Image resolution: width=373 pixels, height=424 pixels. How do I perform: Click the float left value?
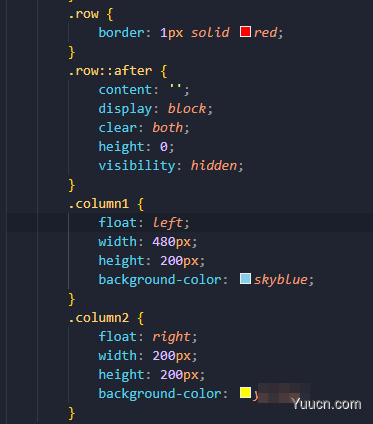pyautogui.click(x=168, y=223)
